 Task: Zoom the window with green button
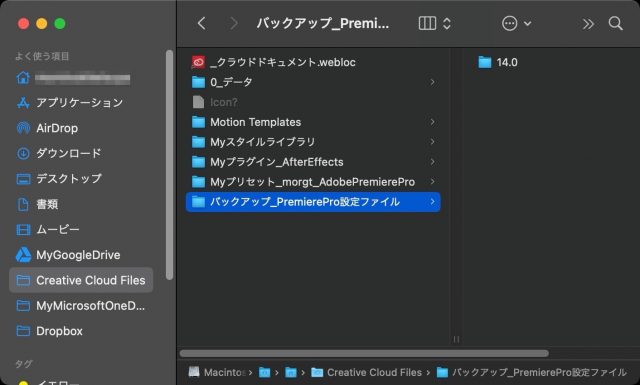(60, 24)
